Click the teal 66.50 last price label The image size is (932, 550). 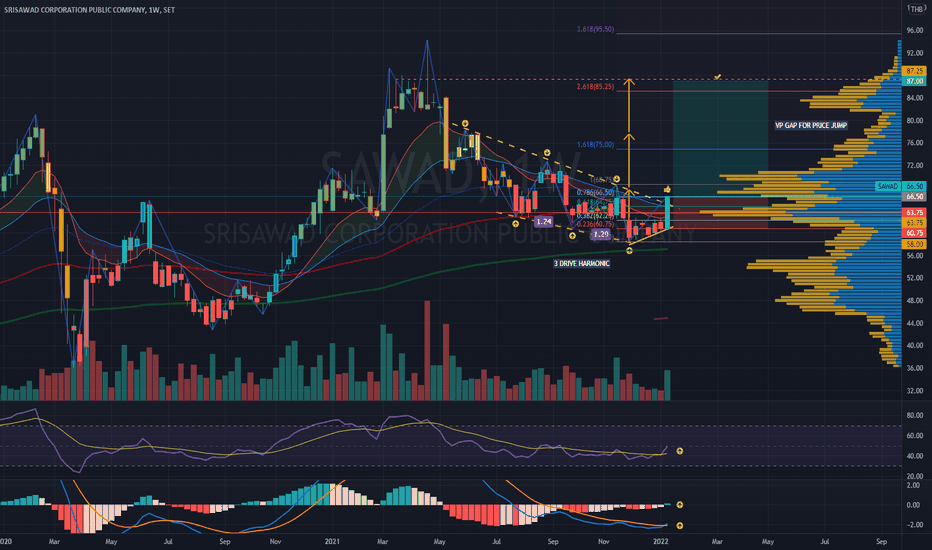[914, 186]
